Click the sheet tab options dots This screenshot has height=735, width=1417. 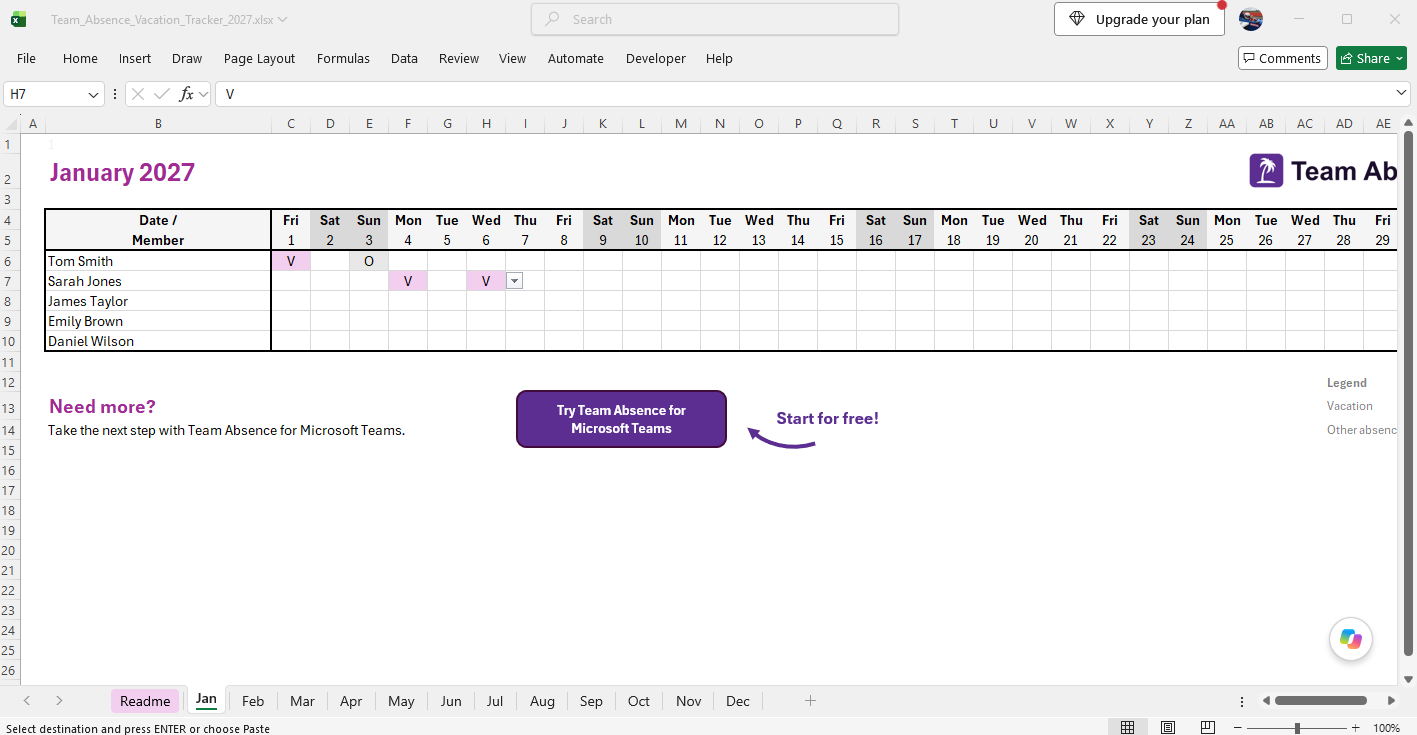(x=1242, y=701)
